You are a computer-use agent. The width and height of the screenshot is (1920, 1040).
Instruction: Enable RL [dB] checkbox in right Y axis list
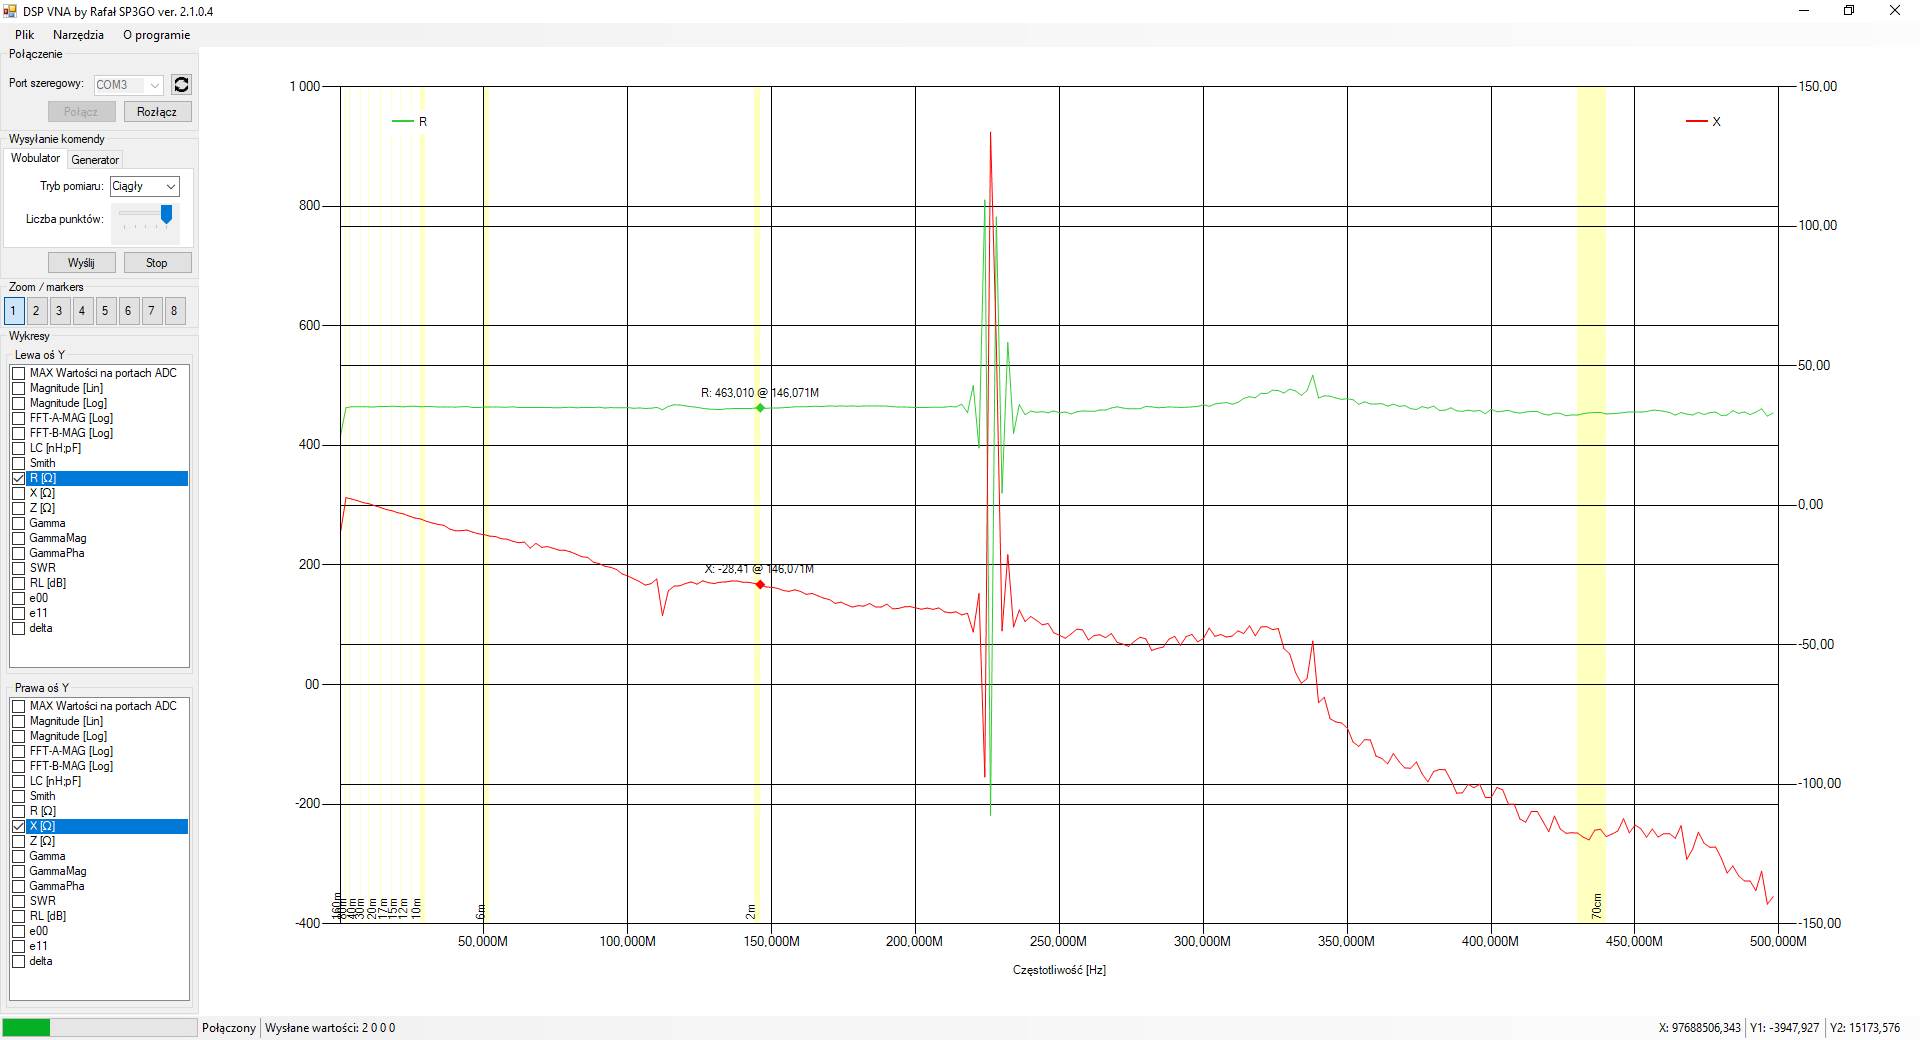(19, 916)
